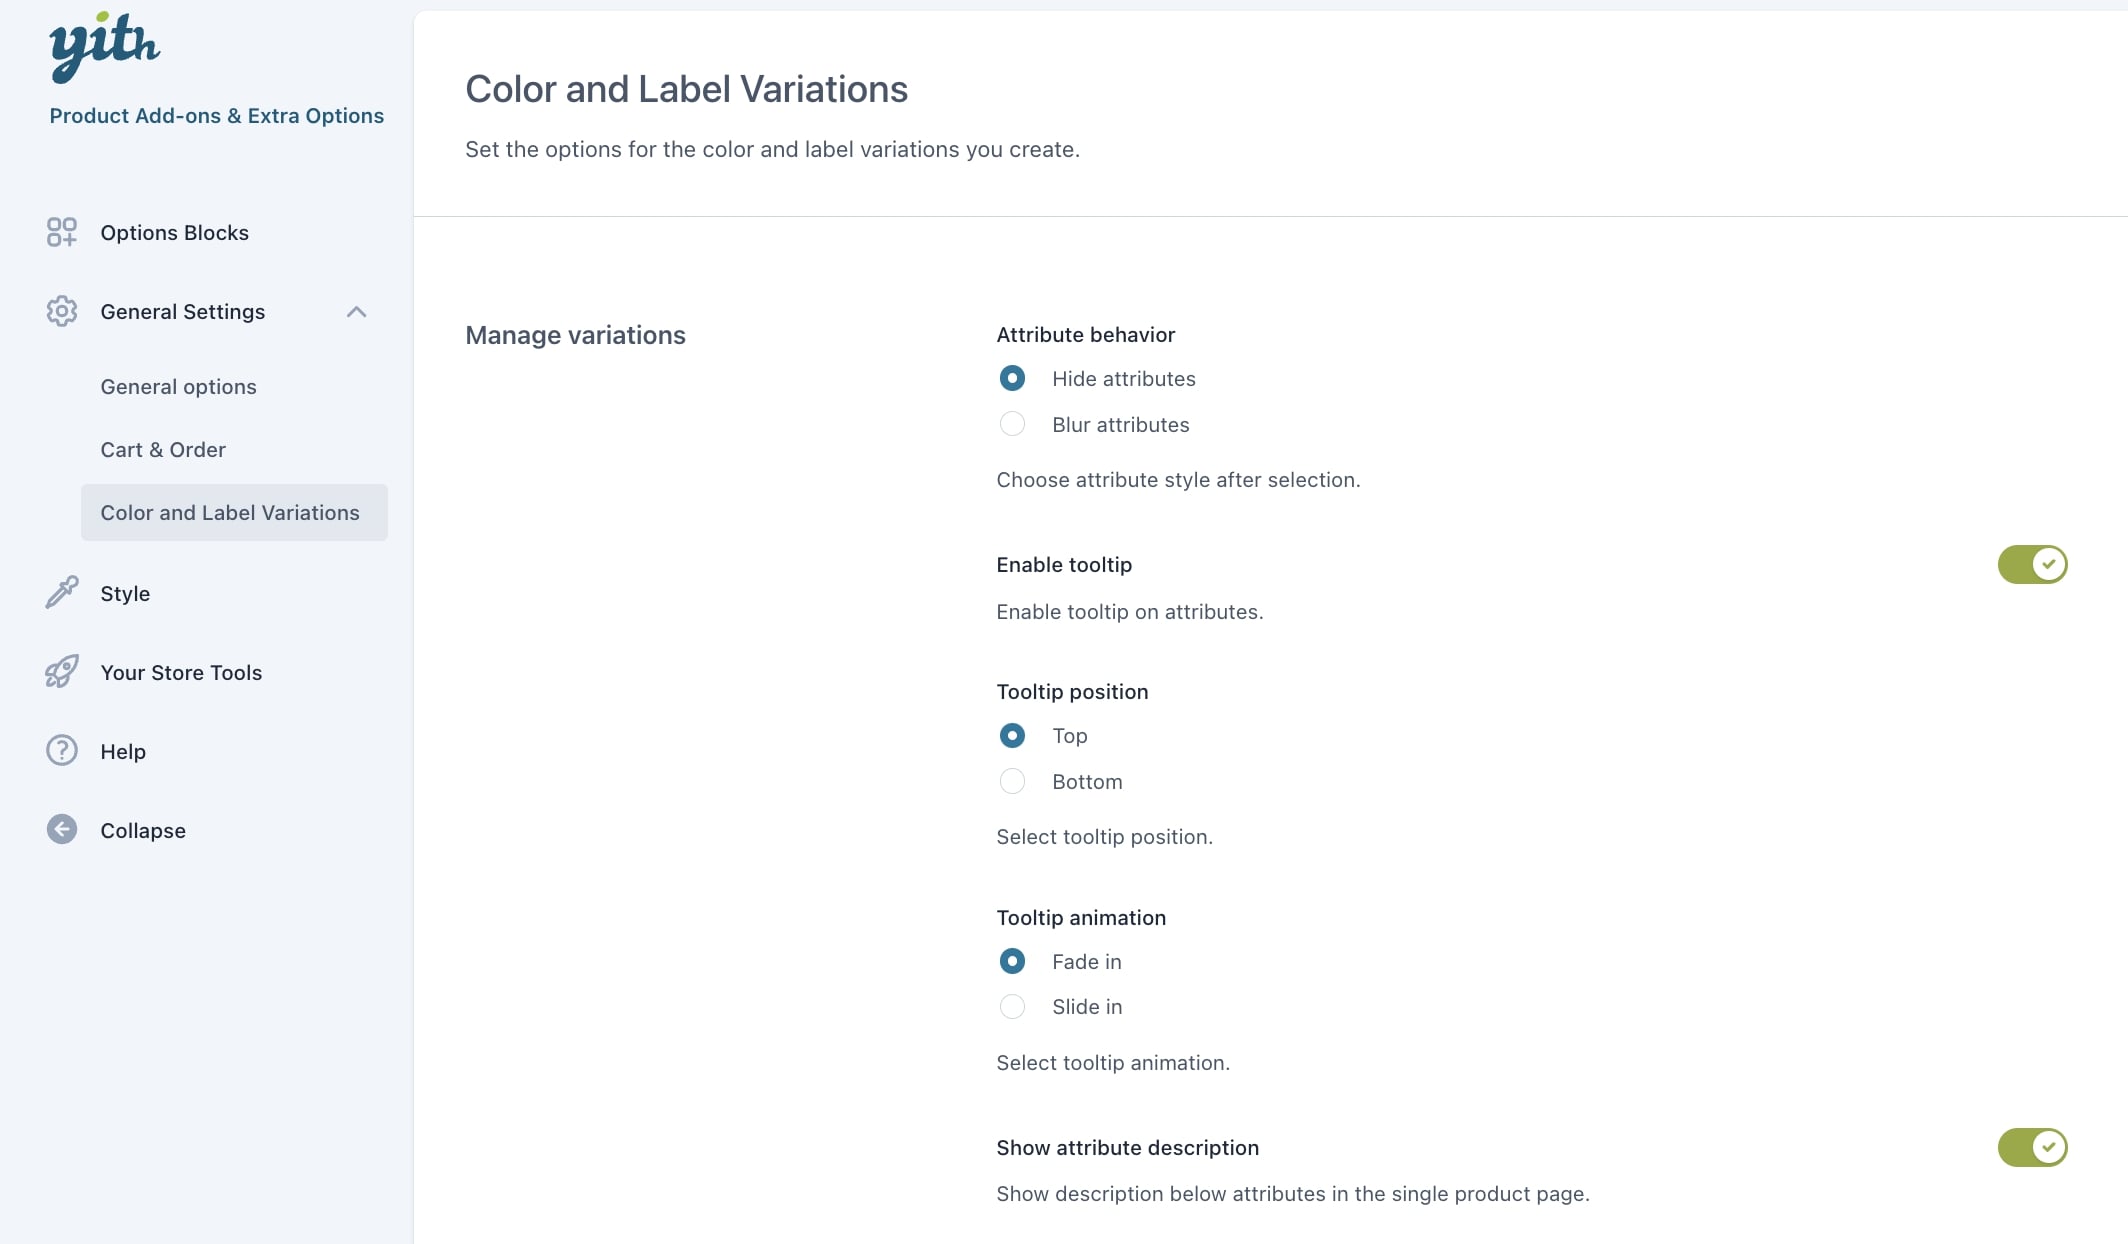Select Slide in tooltip animation

1012,1006
